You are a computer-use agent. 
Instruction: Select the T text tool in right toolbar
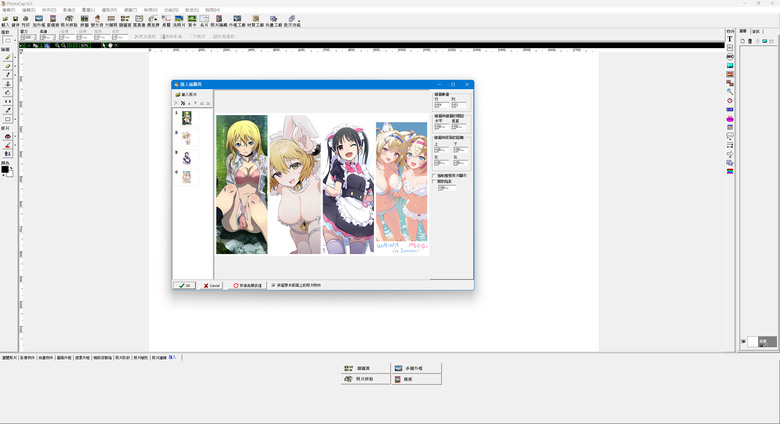(x=730, y=39)
